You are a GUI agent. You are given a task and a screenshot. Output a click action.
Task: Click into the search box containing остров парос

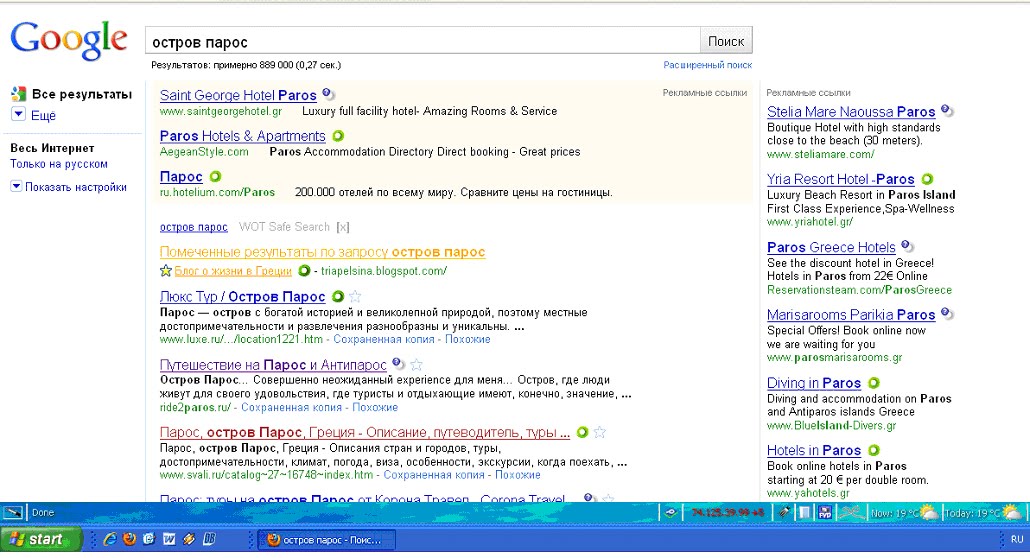click(x=422, y=41)
